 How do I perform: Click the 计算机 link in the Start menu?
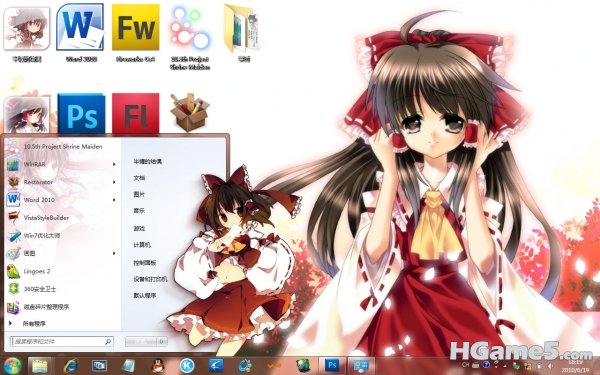click(142, 245)
